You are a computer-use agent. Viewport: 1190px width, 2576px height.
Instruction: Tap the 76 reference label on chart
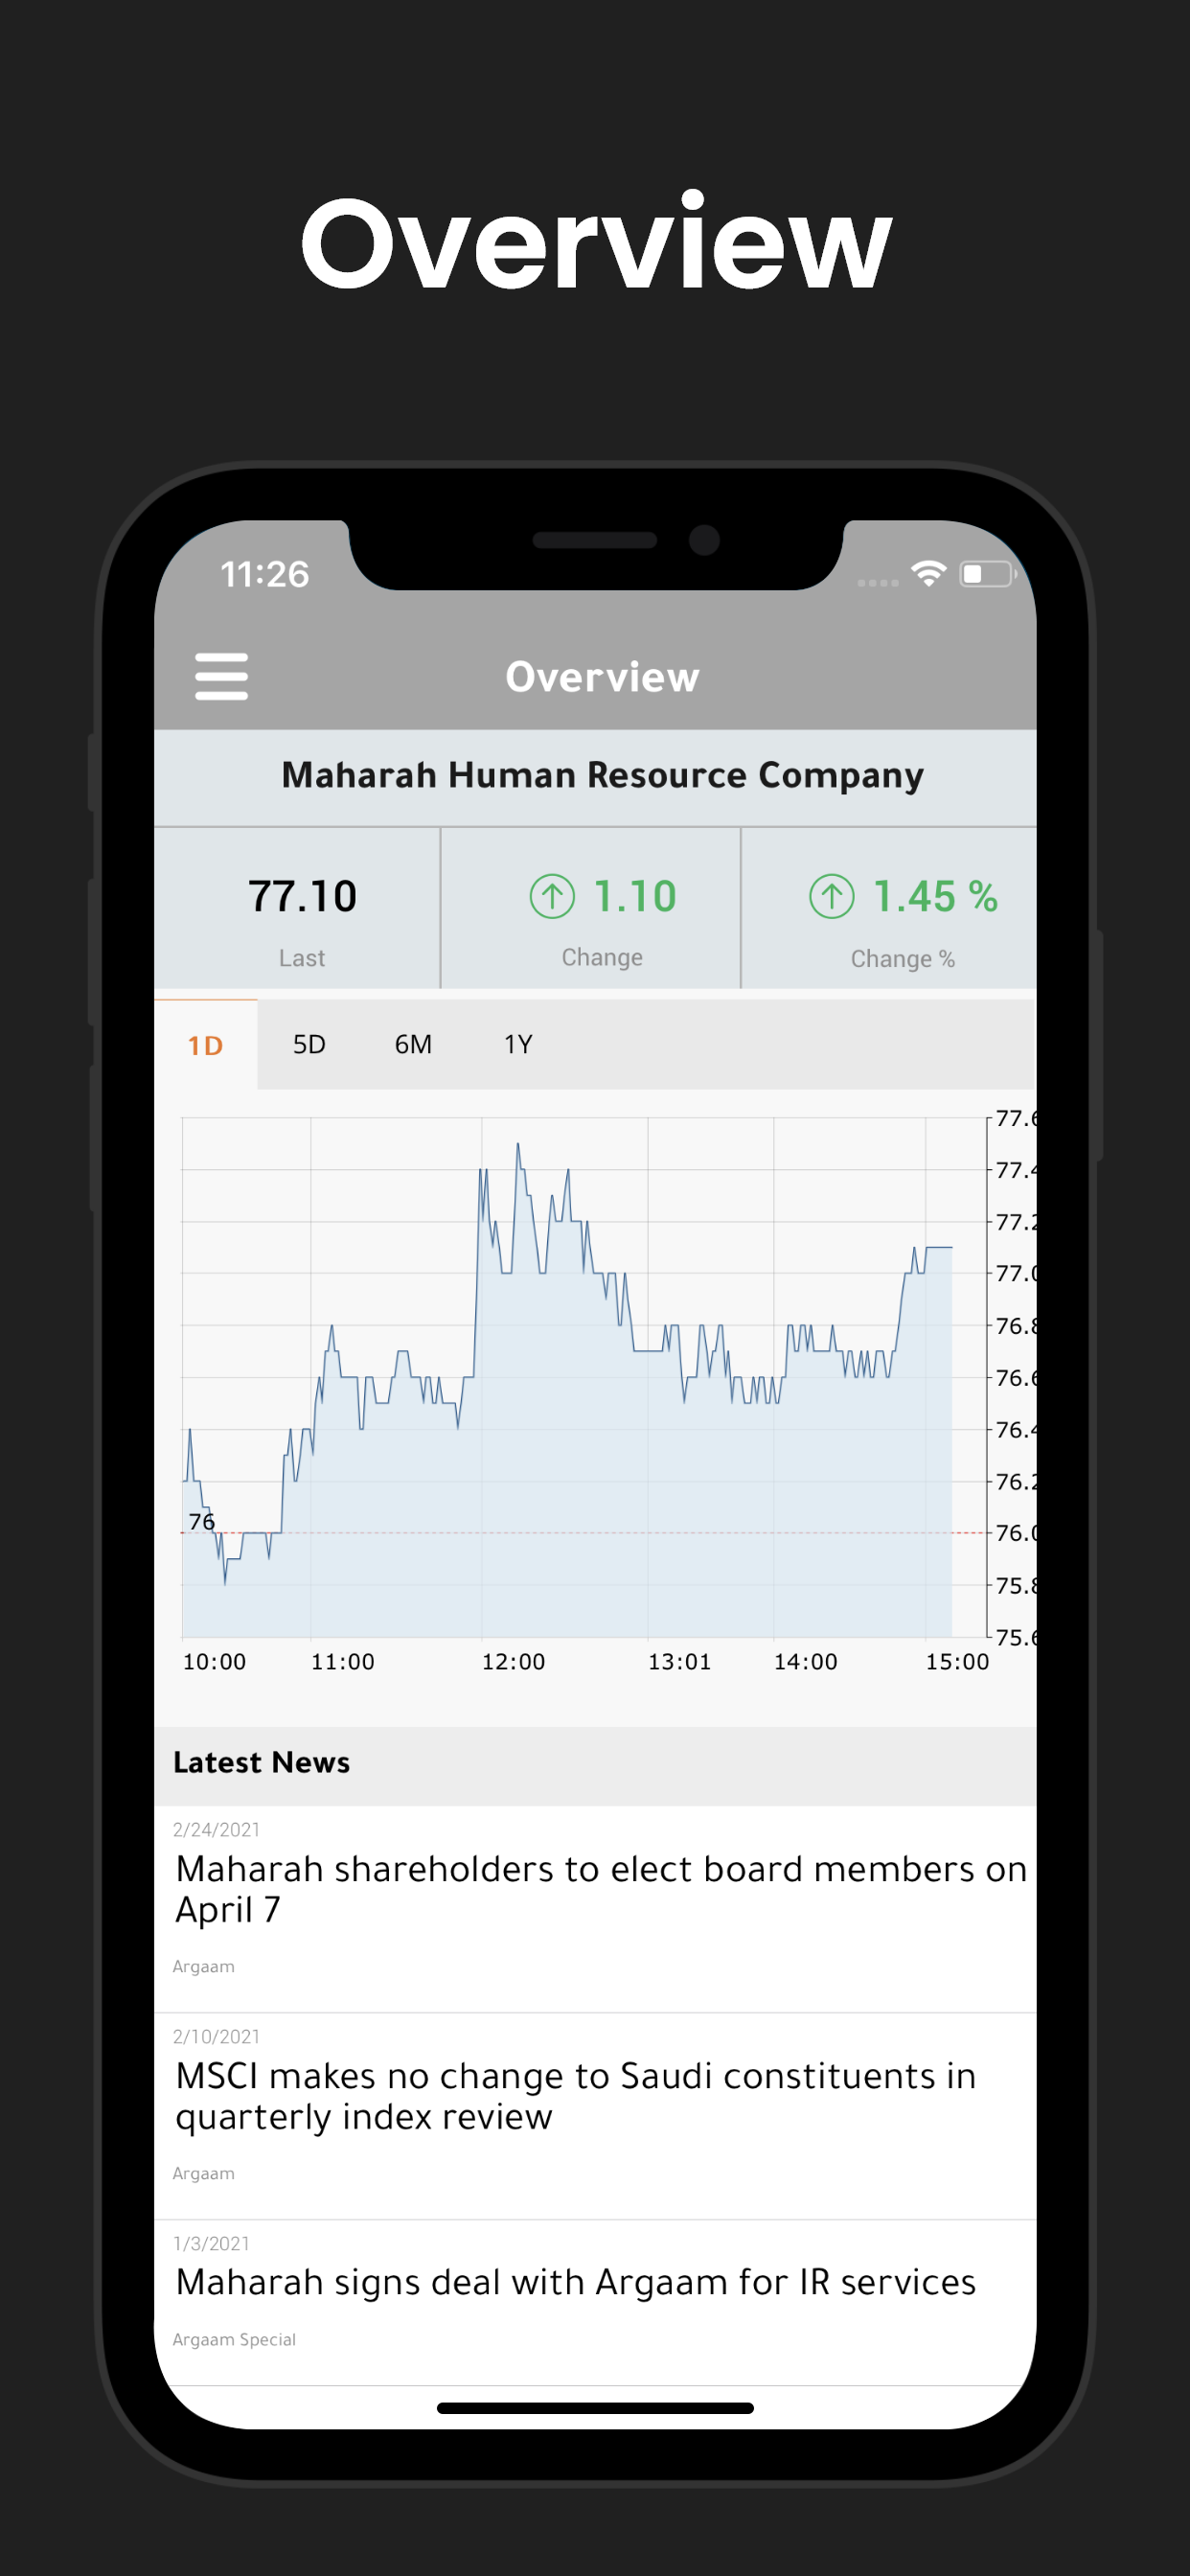coord(202,1521)
